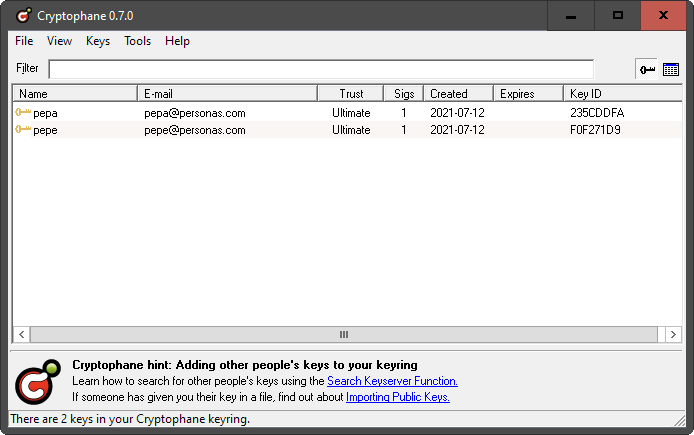694x435 pixels.
Task: Sort keys by the Sigs column header
Action: pos(404,94)
